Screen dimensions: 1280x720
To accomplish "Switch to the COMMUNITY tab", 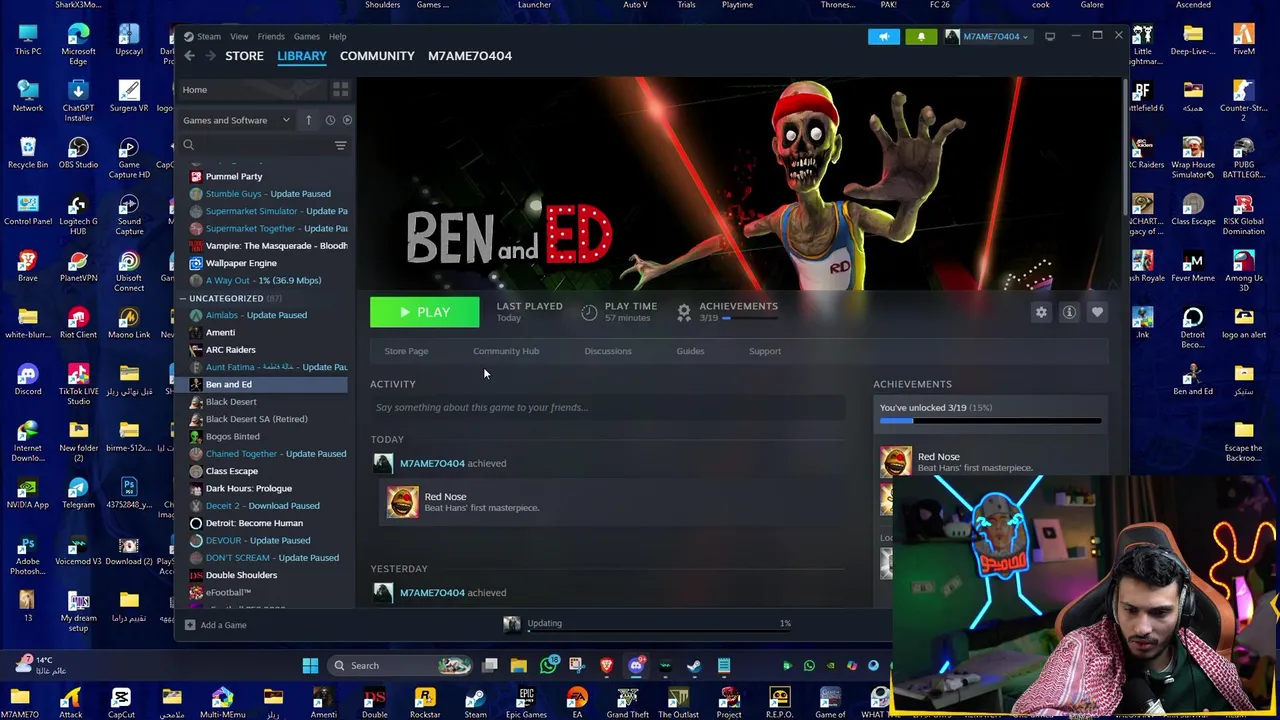I will (377, 56).
